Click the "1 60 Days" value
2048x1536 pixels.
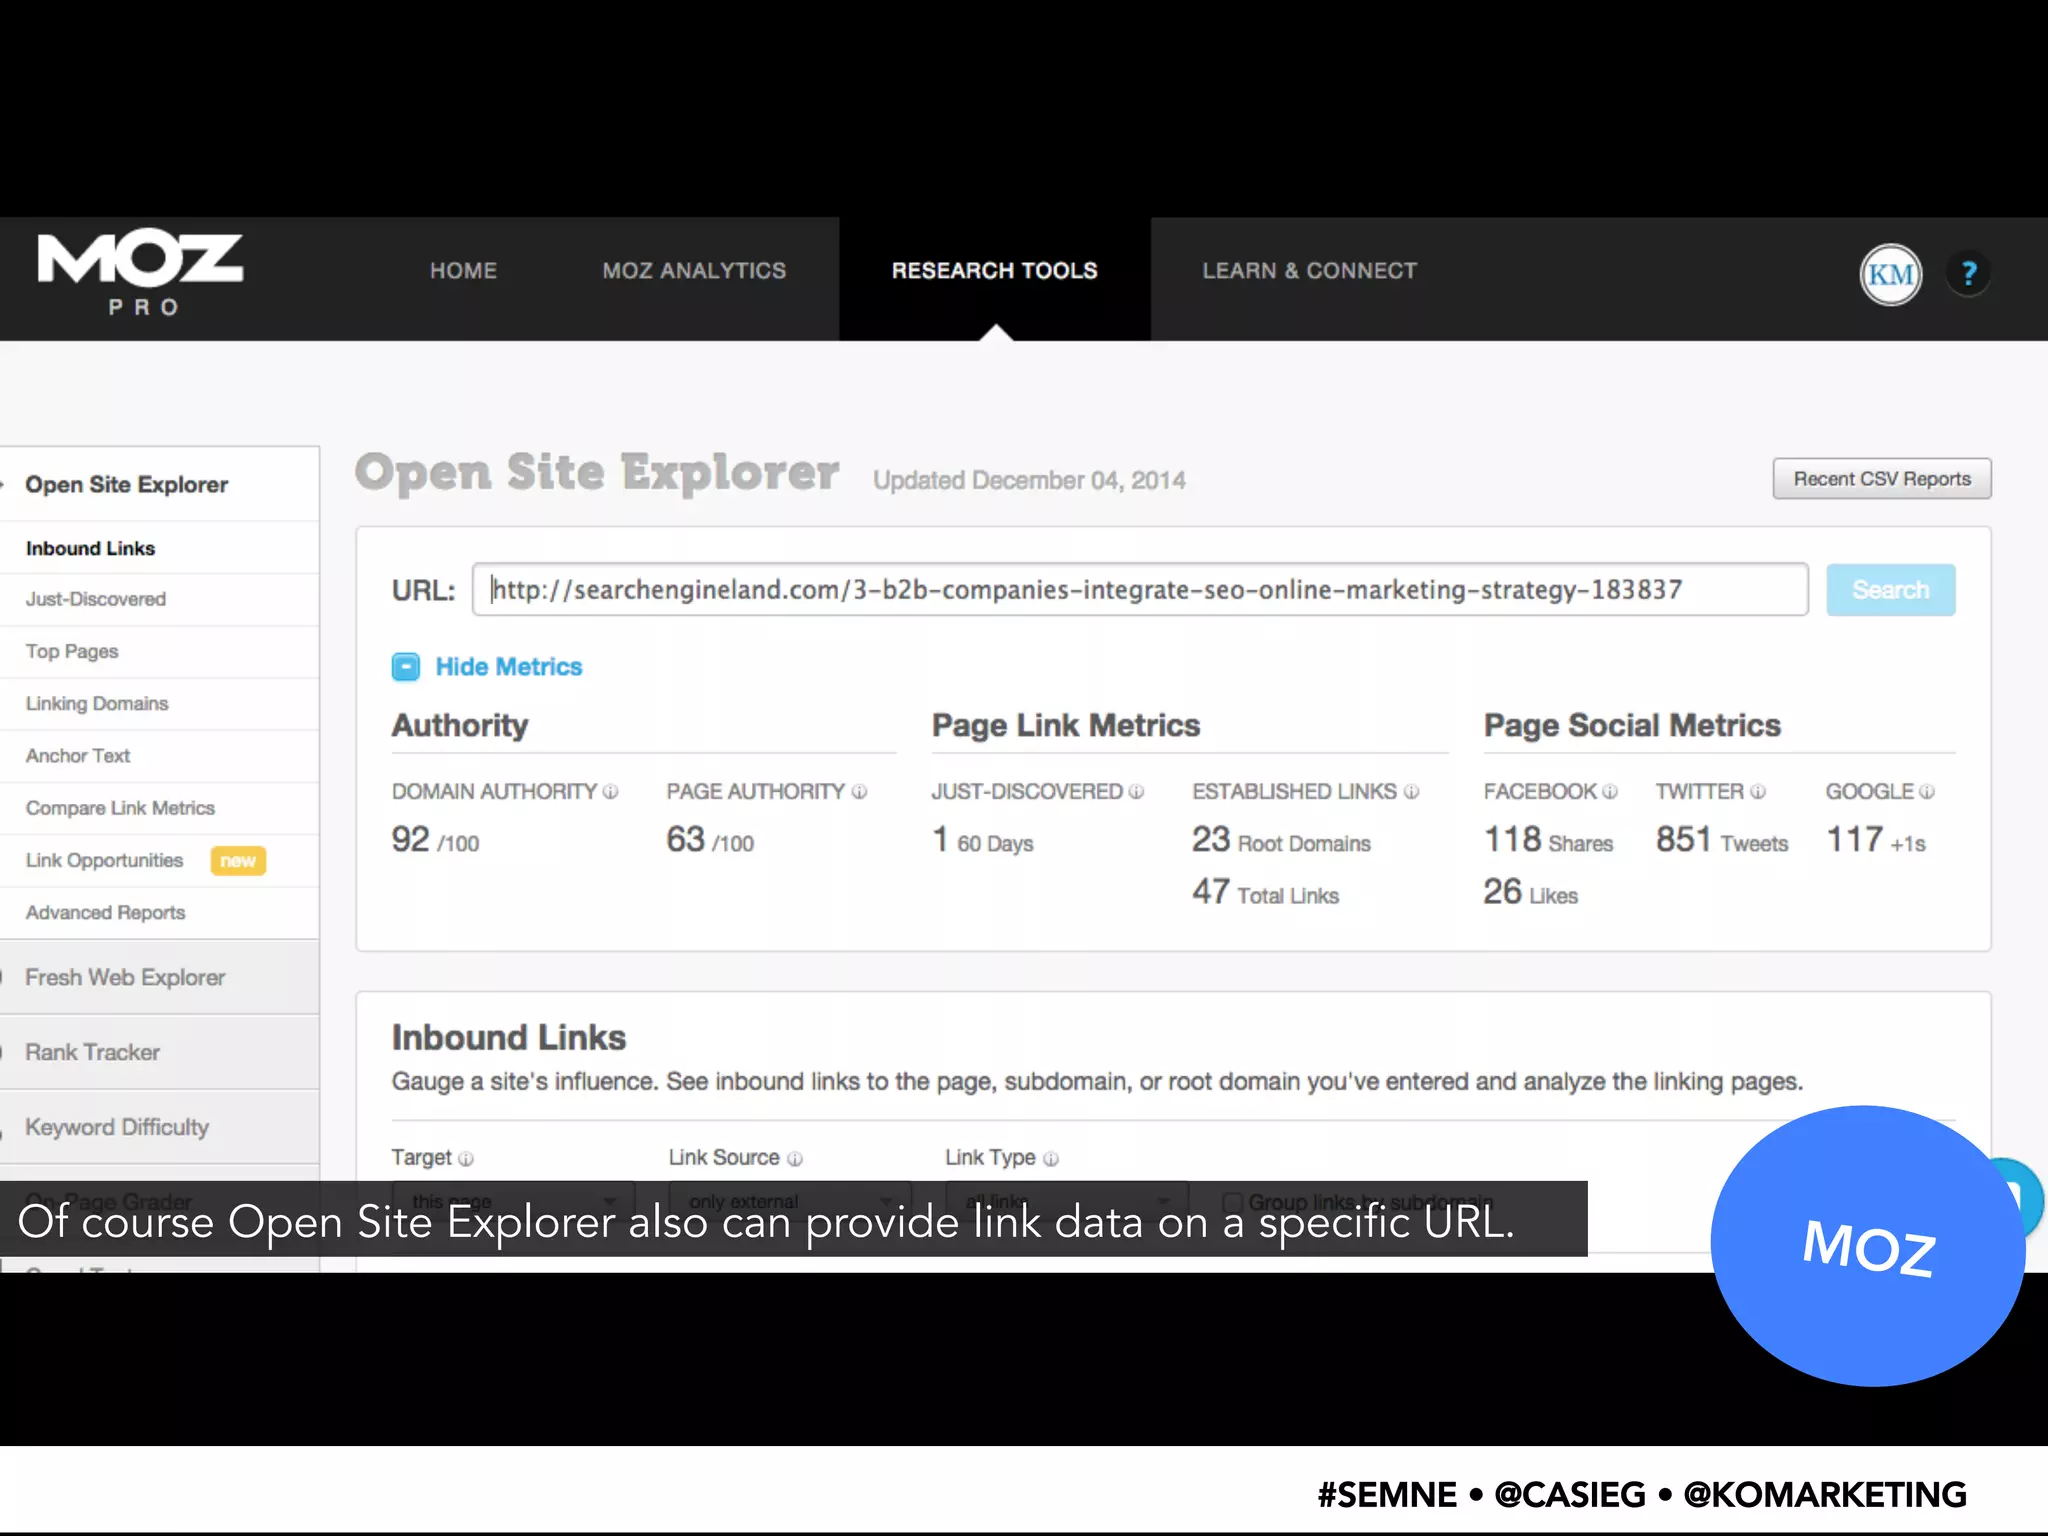pyautogui.click(x=982, y=840)
